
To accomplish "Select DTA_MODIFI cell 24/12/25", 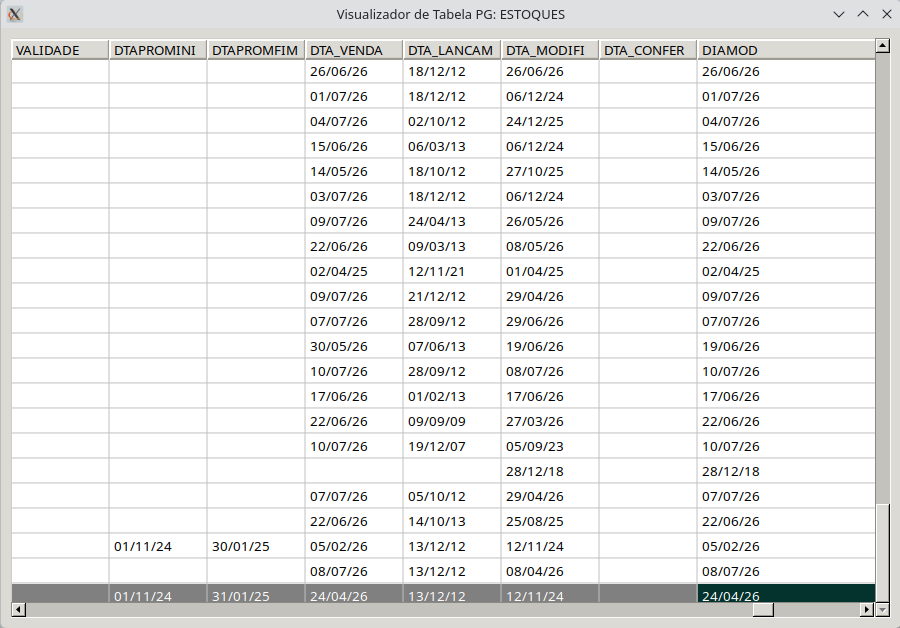I will (550, 122).
